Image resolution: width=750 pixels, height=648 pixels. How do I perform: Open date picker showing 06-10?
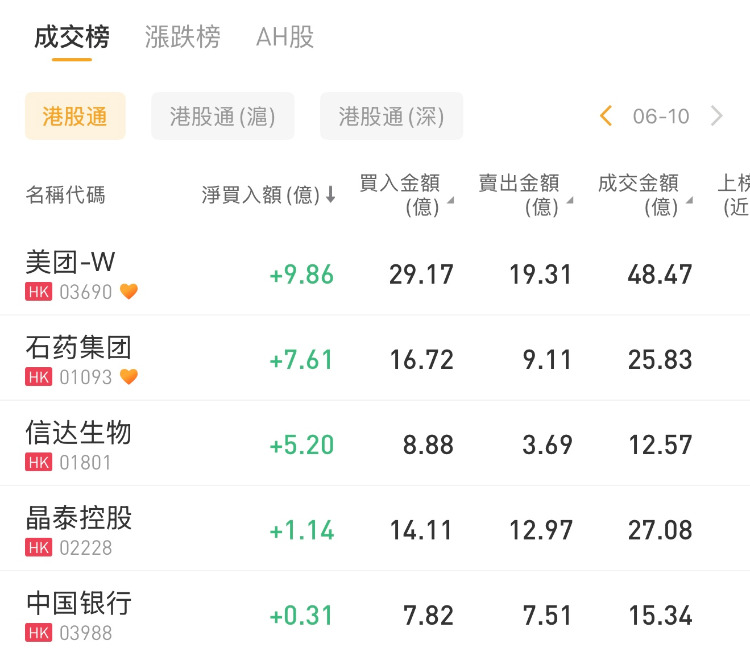coord(661,116)
